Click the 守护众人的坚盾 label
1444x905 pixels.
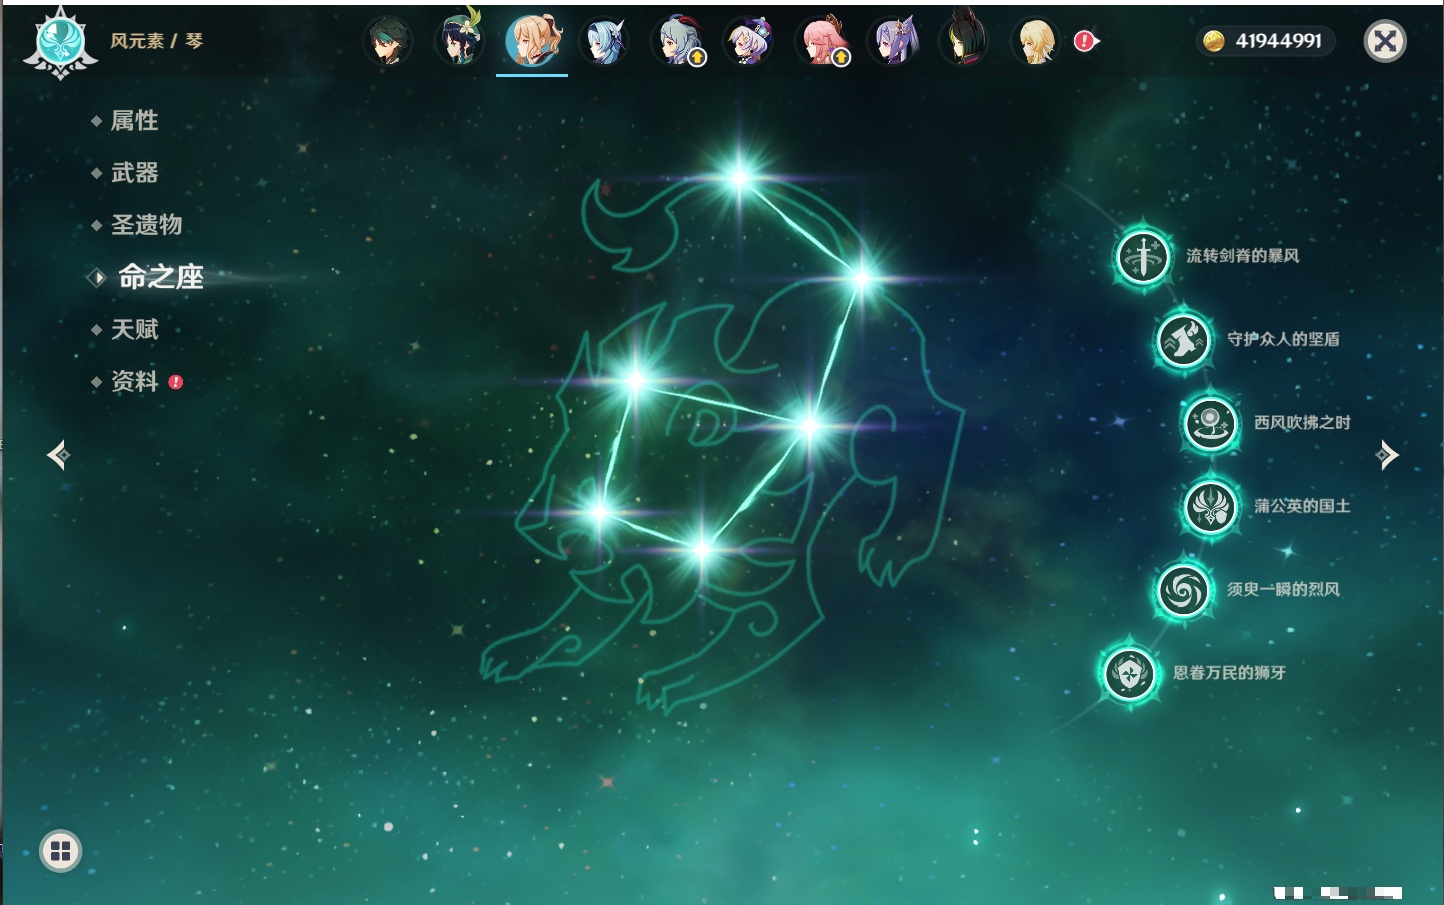(1284, 339)
